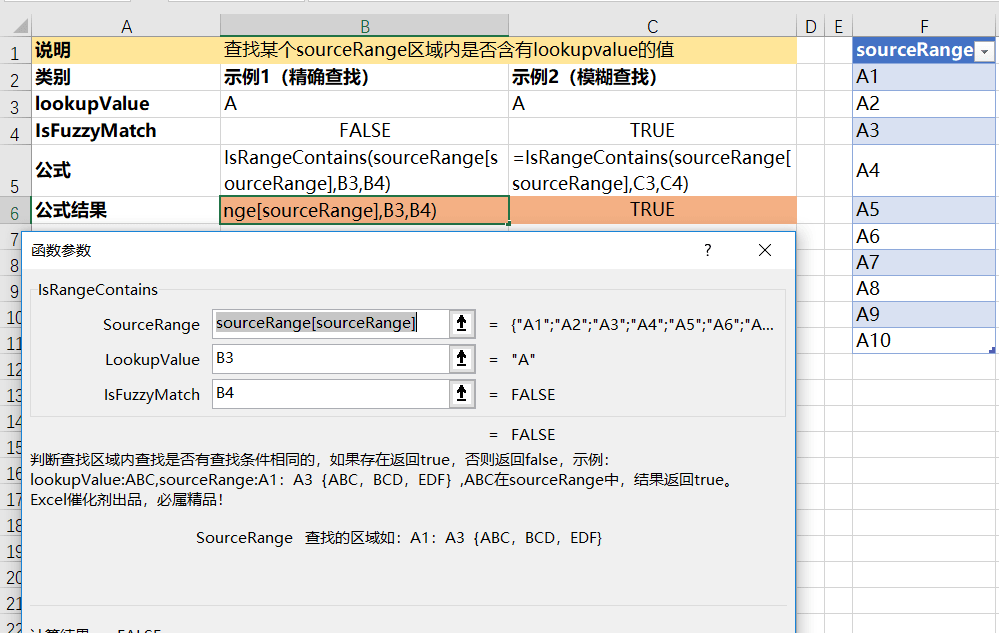The height and width of the screenshot is (633, 999).
Task: Select cell B6 being edited
Action: click(x=364, y=210)
